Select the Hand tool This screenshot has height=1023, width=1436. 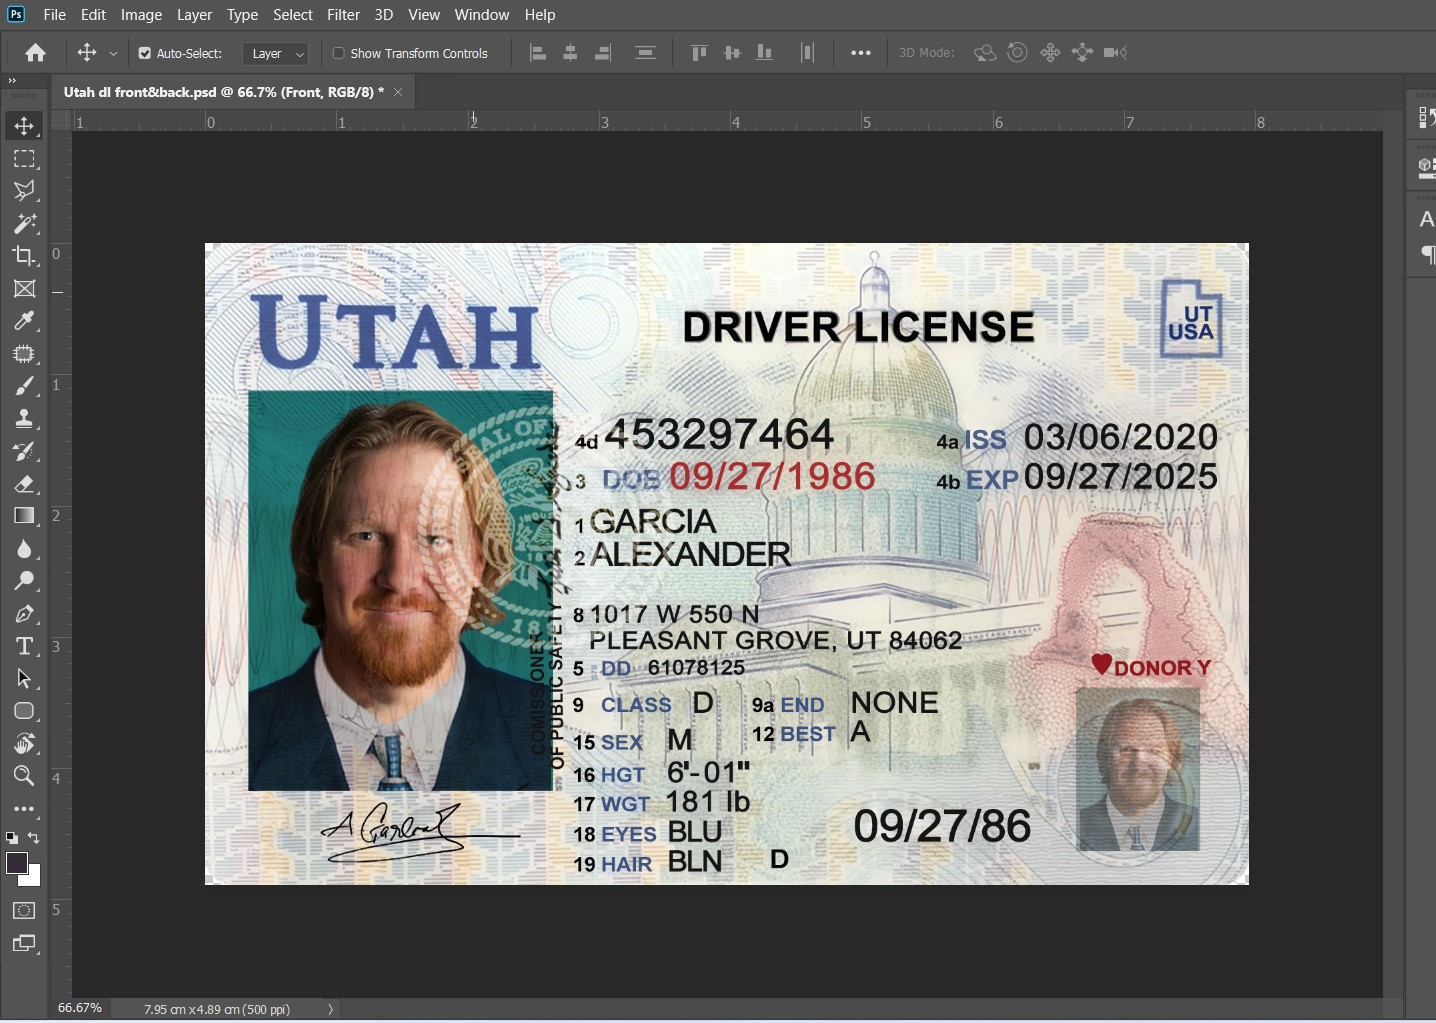(x=24, y=743)
